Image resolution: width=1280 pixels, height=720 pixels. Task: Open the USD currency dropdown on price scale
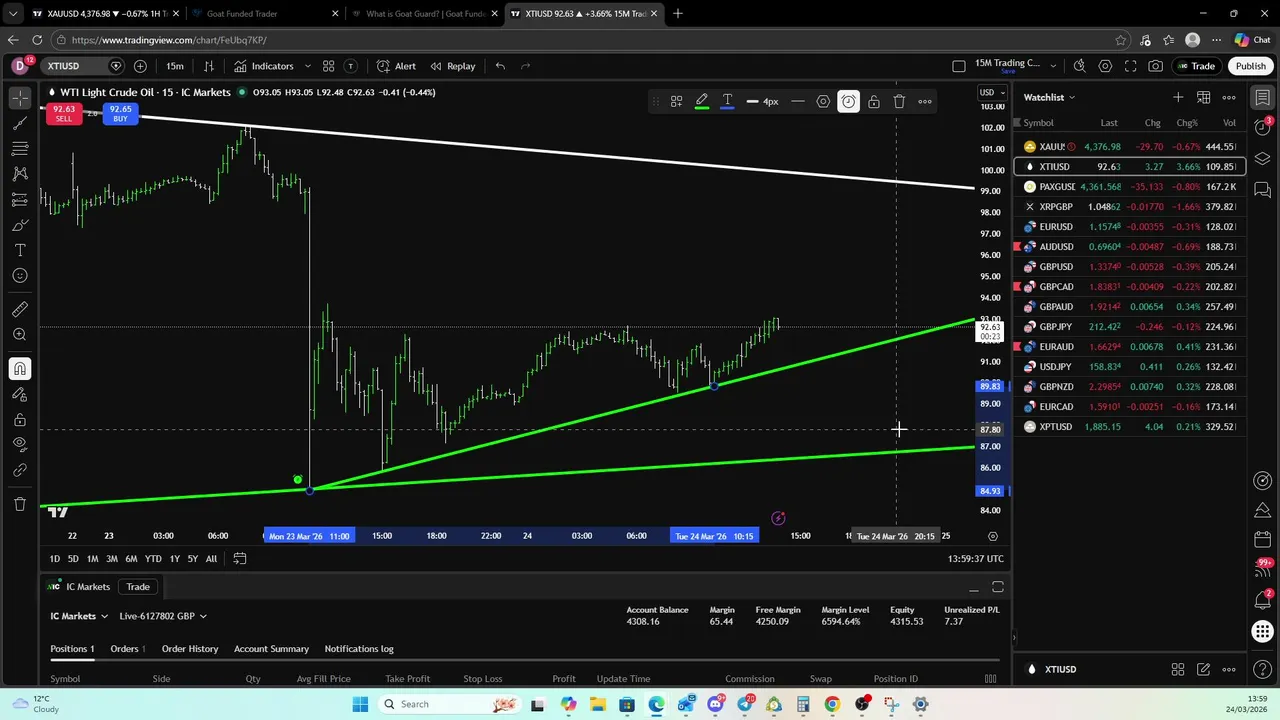click(991, 93)
